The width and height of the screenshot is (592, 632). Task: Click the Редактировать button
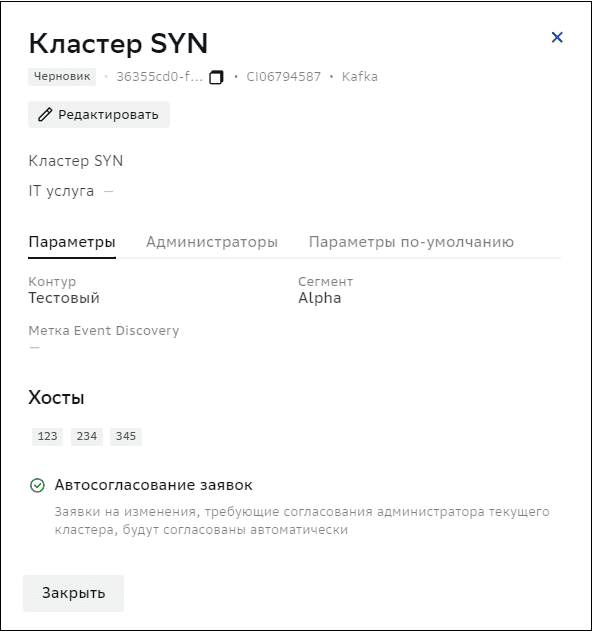coord(99,115)
